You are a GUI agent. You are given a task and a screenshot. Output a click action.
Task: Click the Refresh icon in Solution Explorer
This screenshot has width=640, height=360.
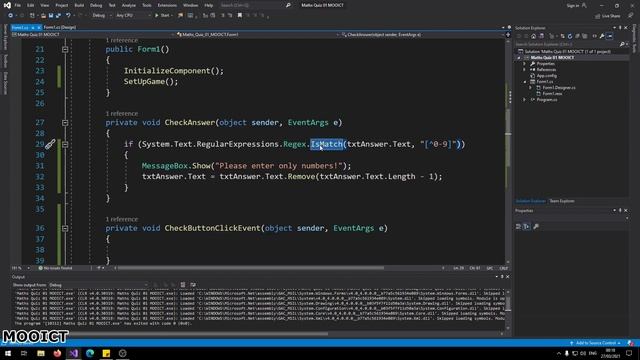tap(570, 36)
